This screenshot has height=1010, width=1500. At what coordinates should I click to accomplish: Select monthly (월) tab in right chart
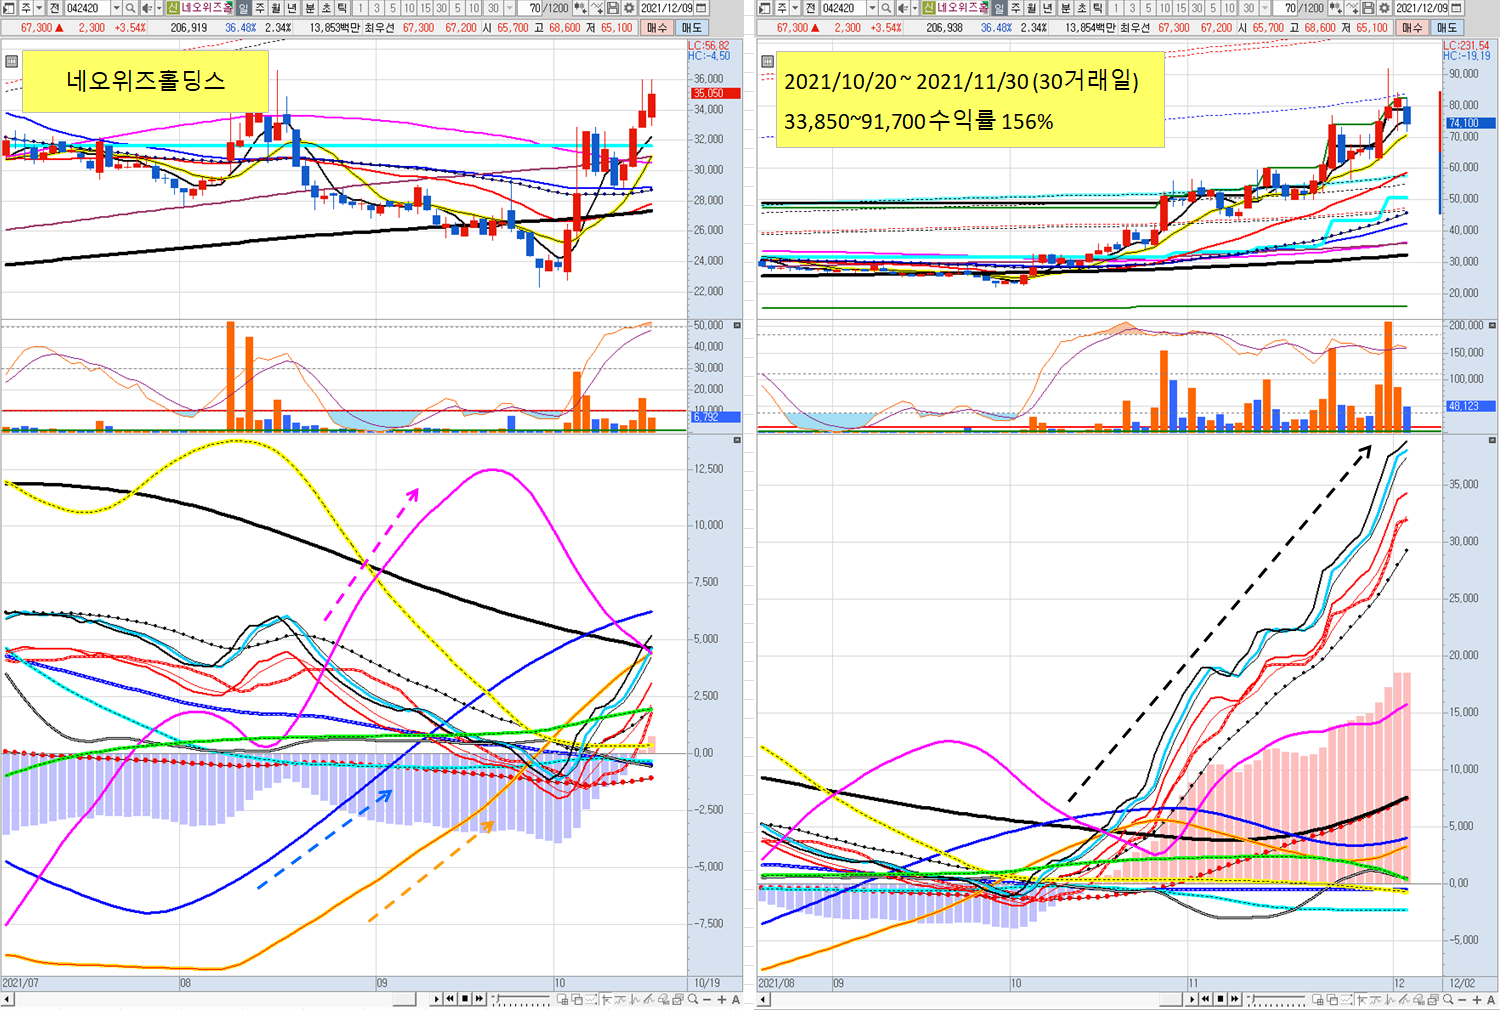(x=1031, y=8)
